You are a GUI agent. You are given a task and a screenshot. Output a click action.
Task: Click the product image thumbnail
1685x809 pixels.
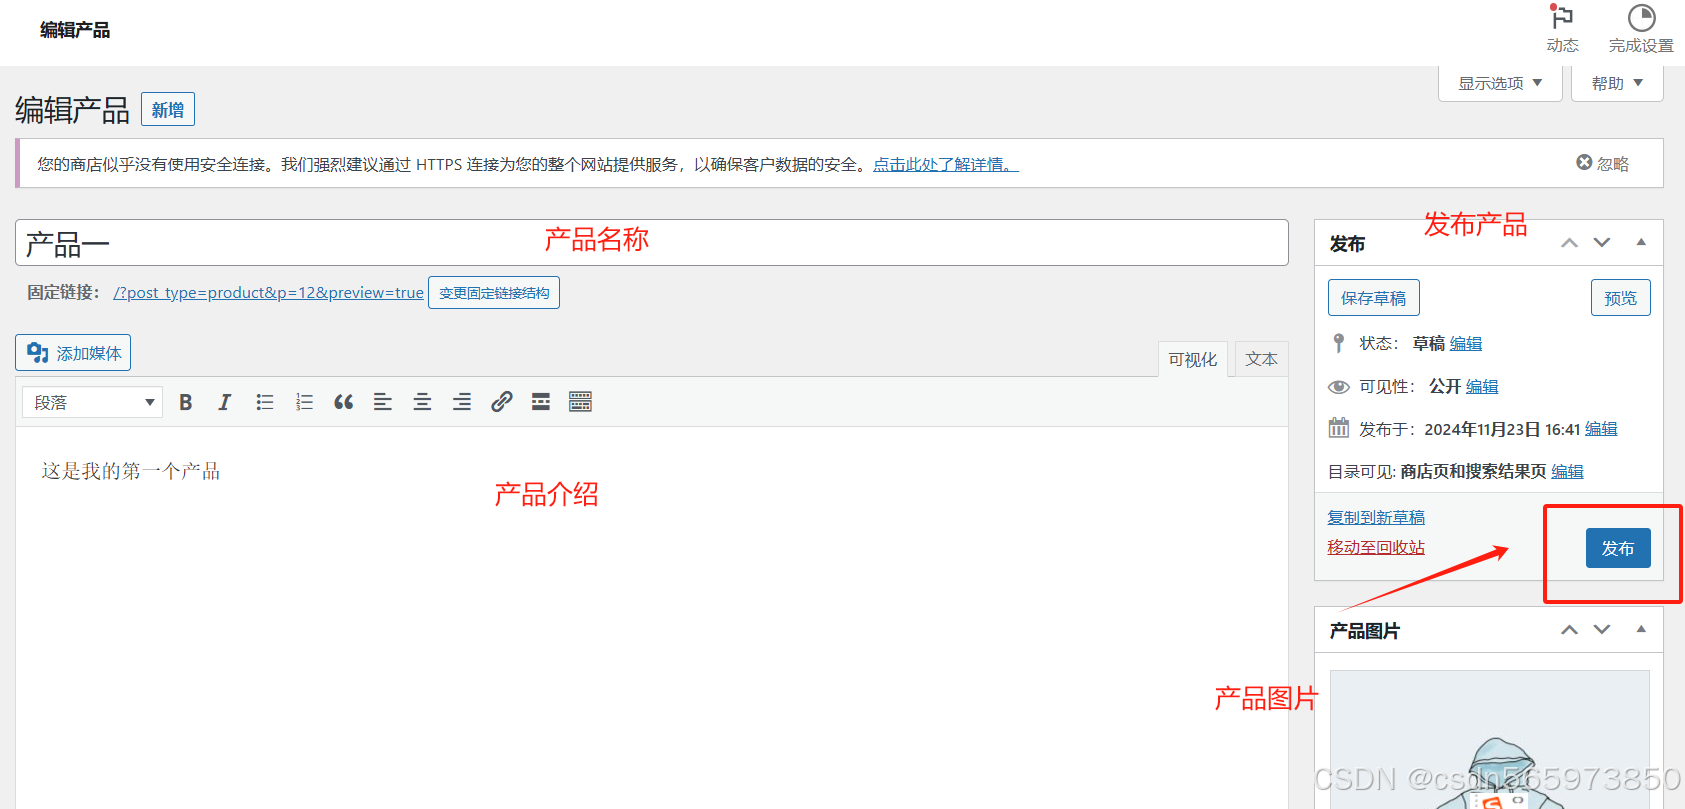pos(1490,740)
